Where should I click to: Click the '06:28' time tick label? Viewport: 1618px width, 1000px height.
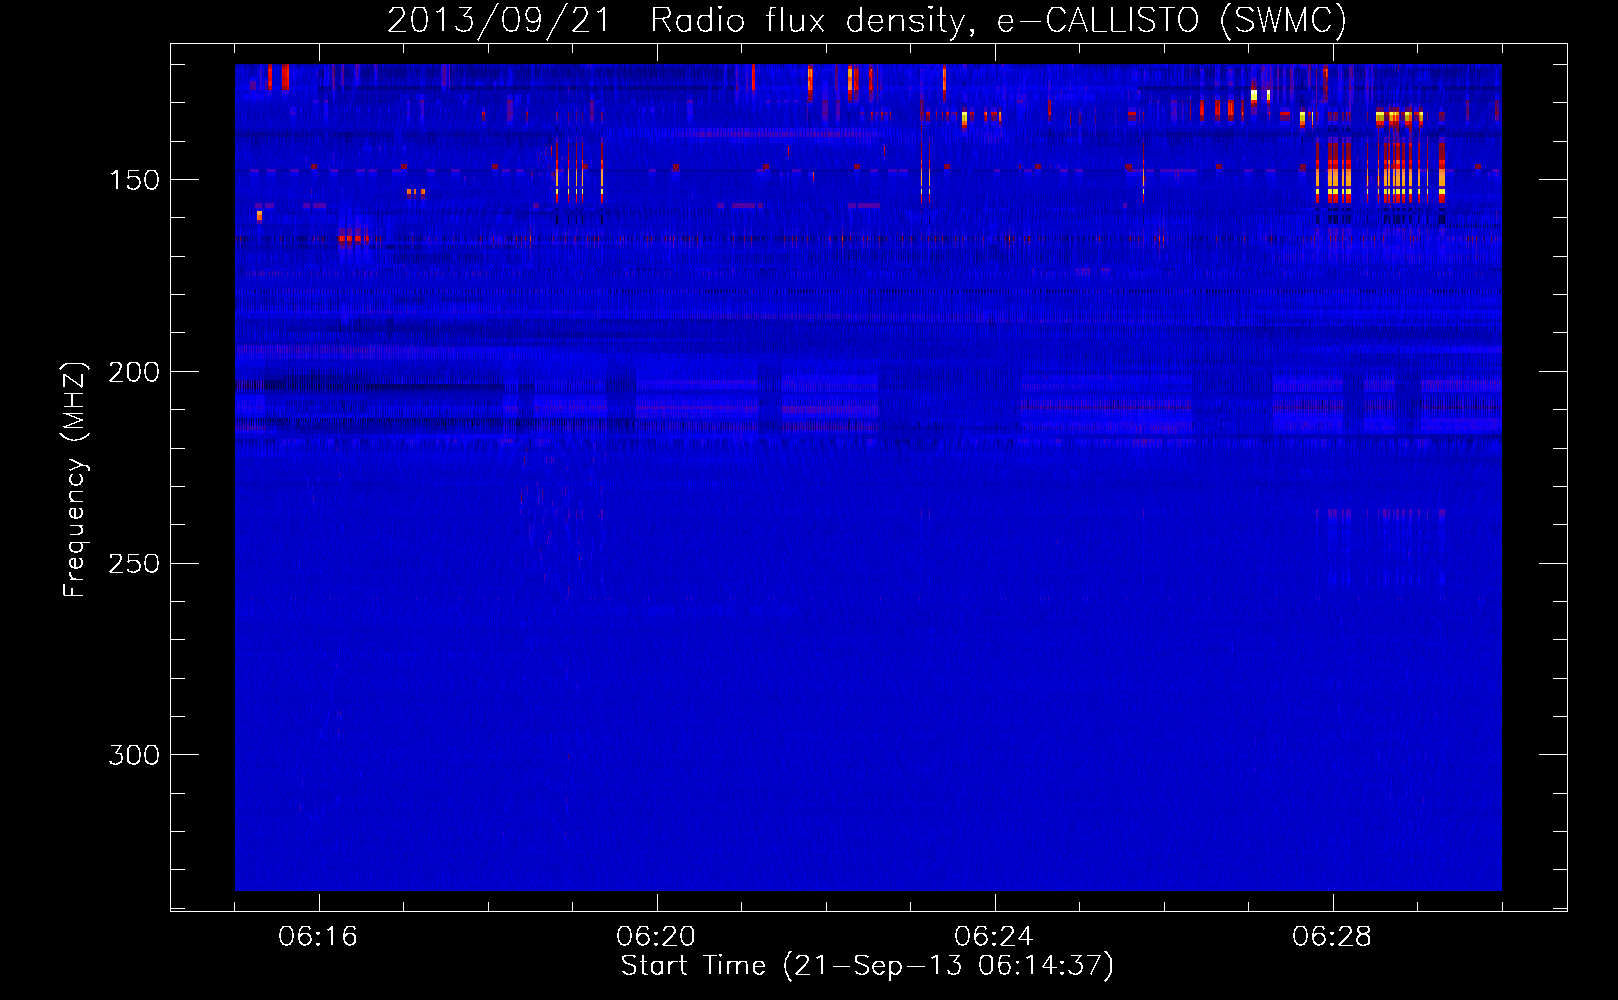(1332, 937)
